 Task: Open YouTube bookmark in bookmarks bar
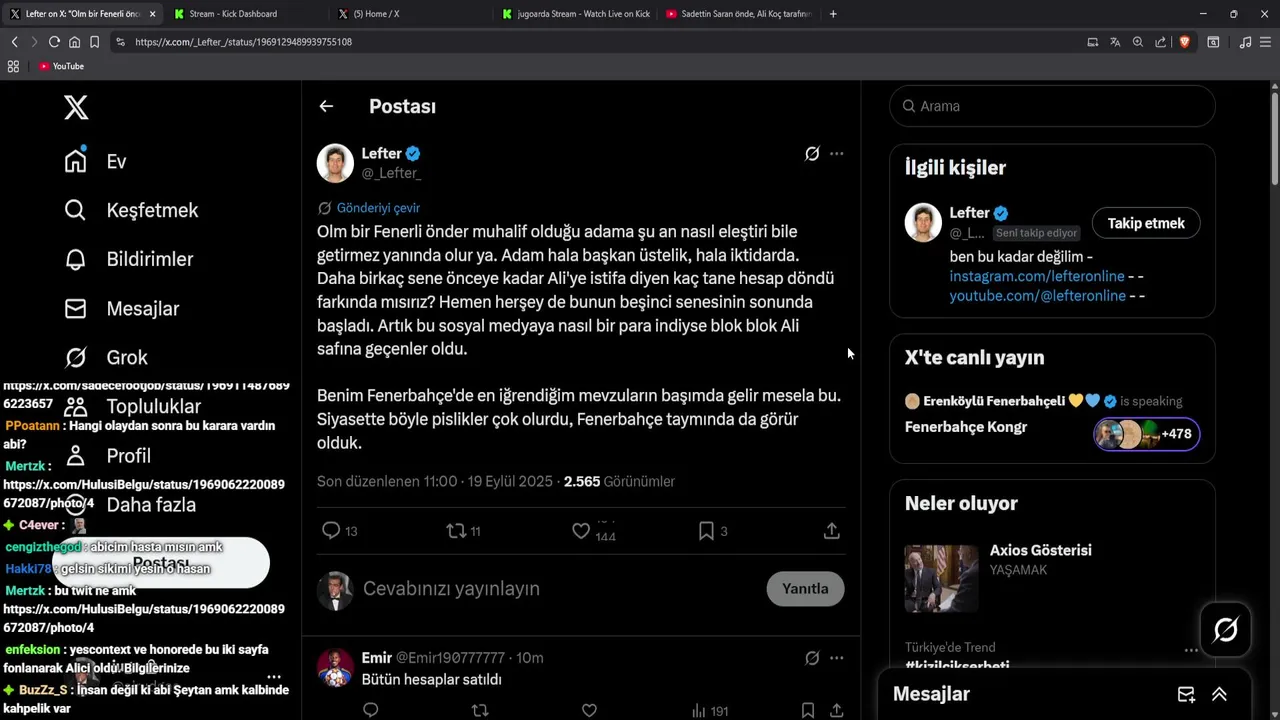(61, 66)
